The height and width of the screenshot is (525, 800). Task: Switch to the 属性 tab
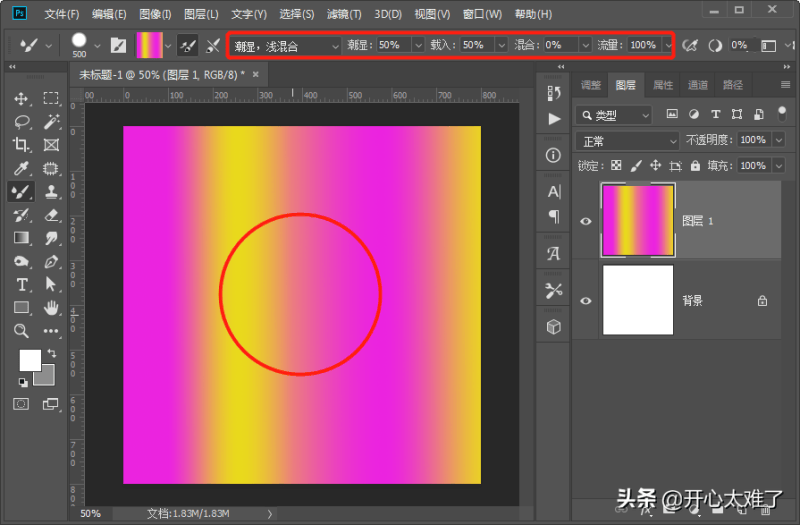pos(663,85)
